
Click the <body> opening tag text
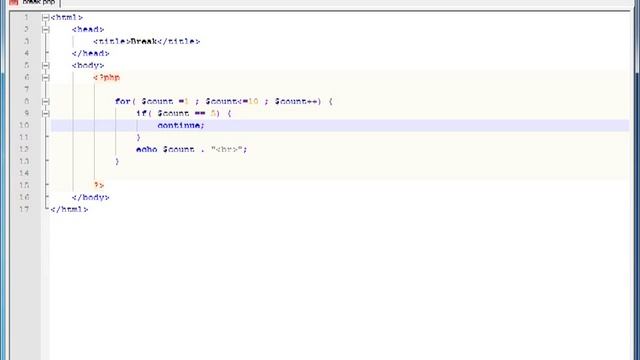[88, 65]
